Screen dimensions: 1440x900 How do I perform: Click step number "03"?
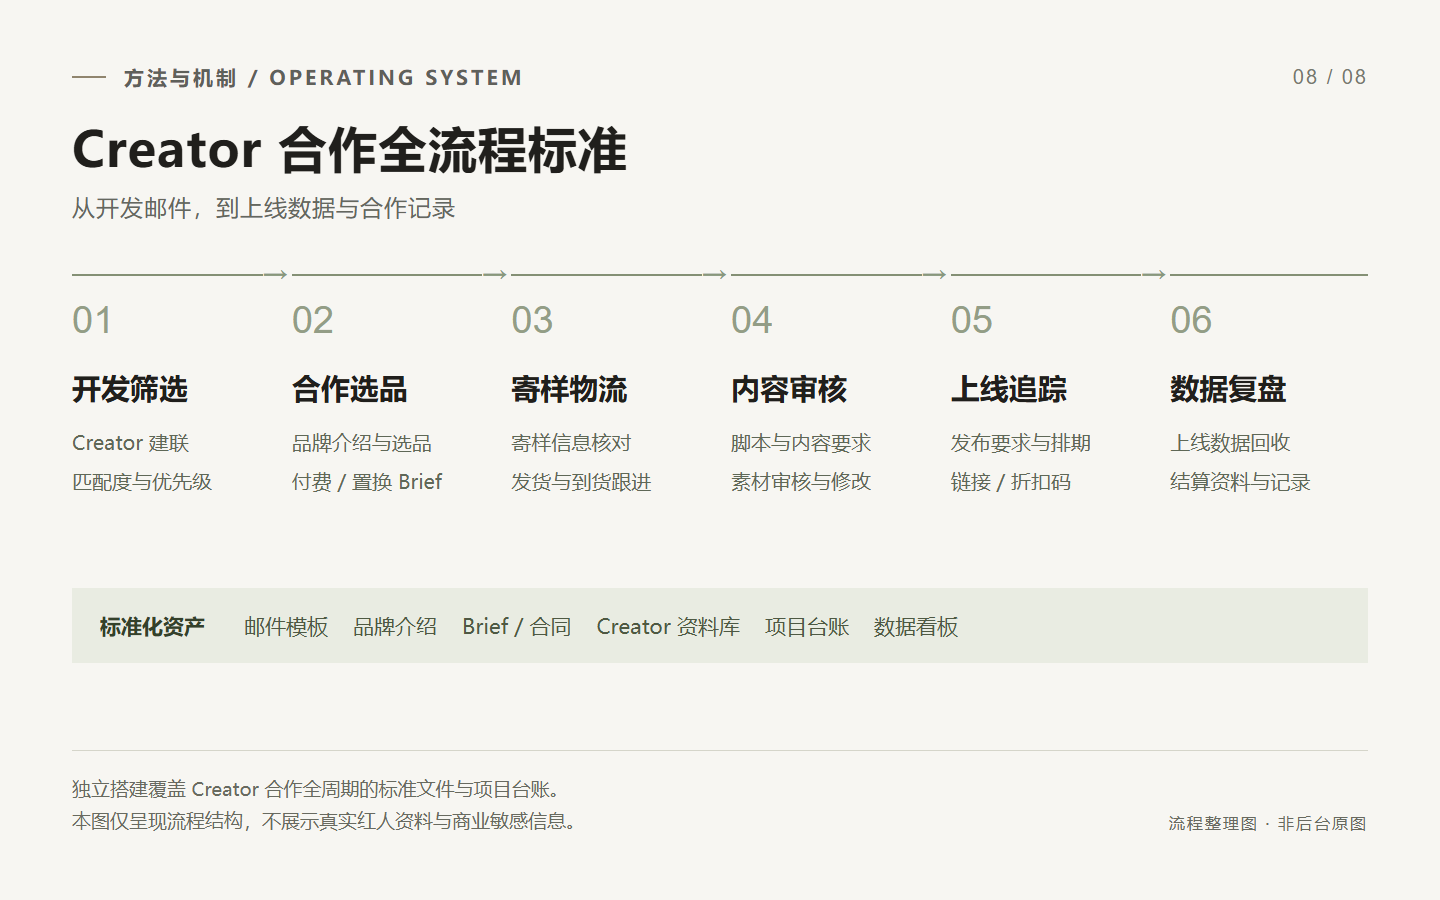coord(532,320)
